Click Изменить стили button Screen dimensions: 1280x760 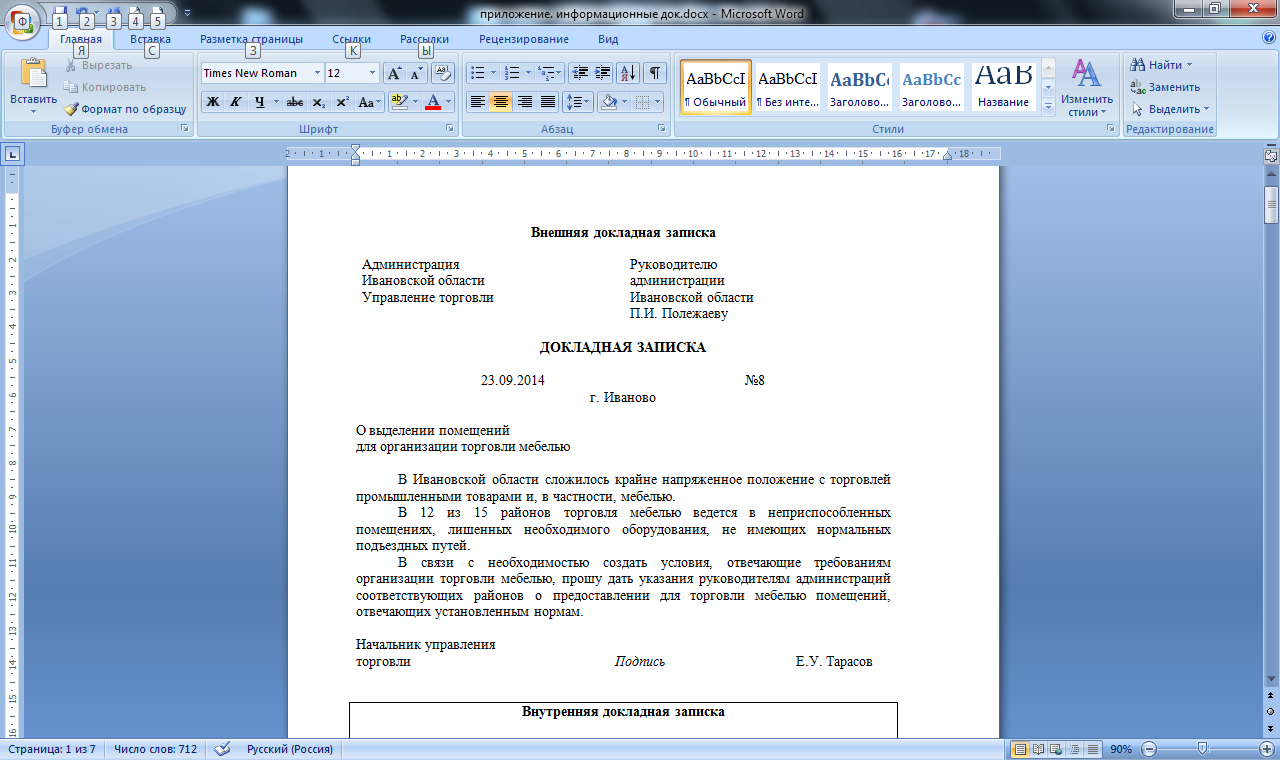pyautogui.click(x=1087, y=88)
